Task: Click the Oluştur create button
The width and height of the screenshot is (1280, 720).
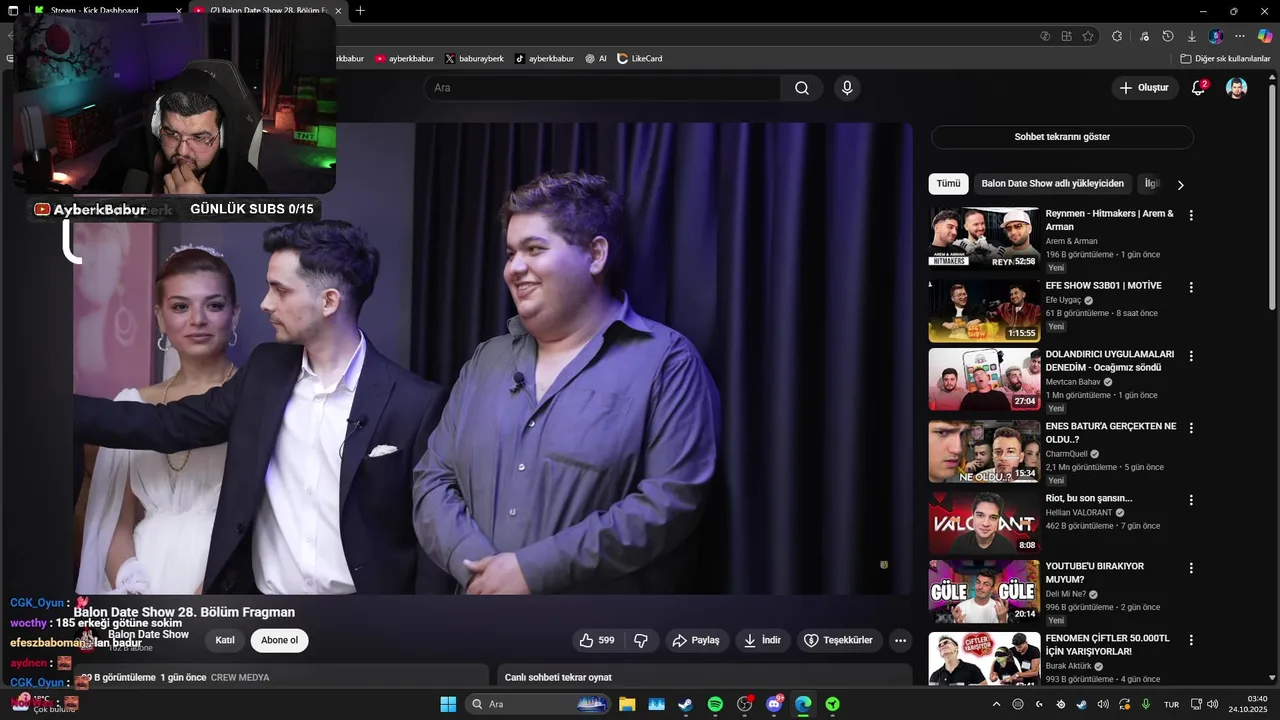Action: pyautogui.click(x=1144, y=88)
